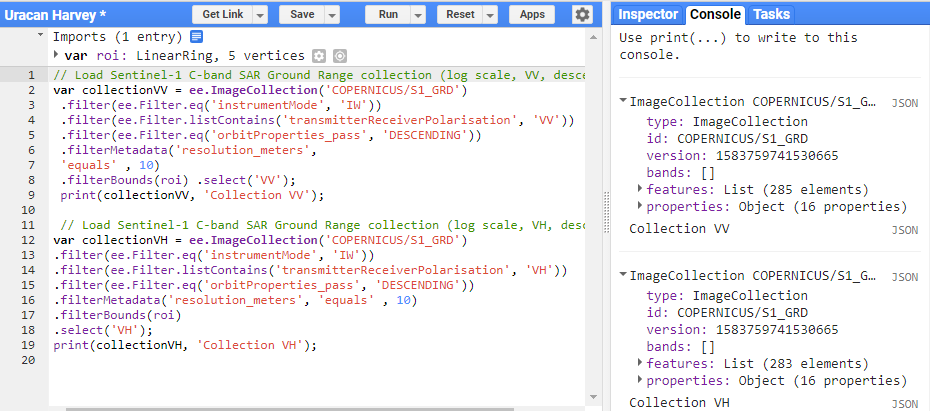Open the Reset dropdown arrow

tap(491, 15)
